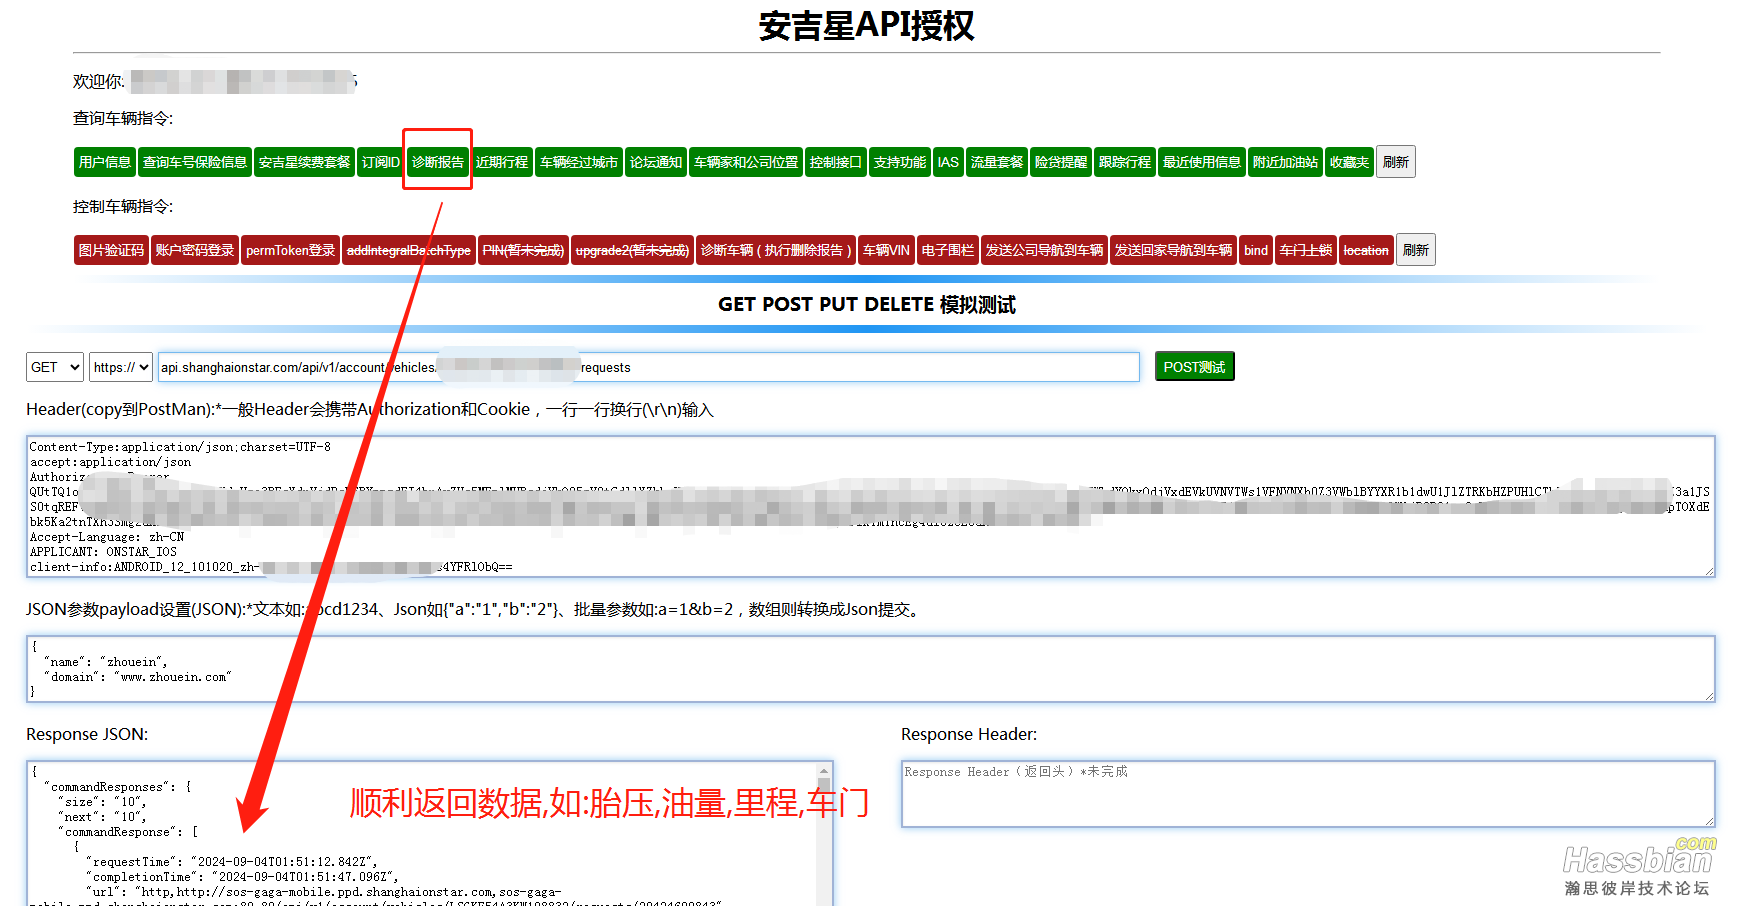This screenshot has height=906, width=1738.
Task: Click the Response Header: label
Action: click(969, 734)
